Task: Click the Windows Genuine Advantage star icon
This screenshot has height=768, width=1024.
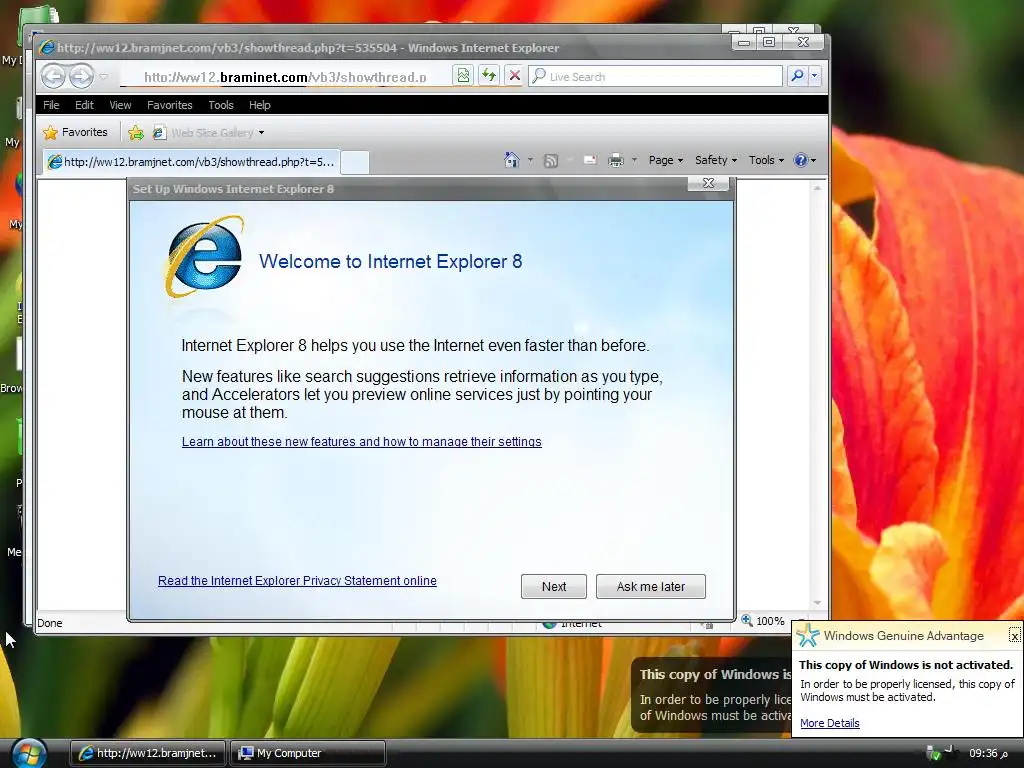Action: pyautogui.click(x=808, y=635)
